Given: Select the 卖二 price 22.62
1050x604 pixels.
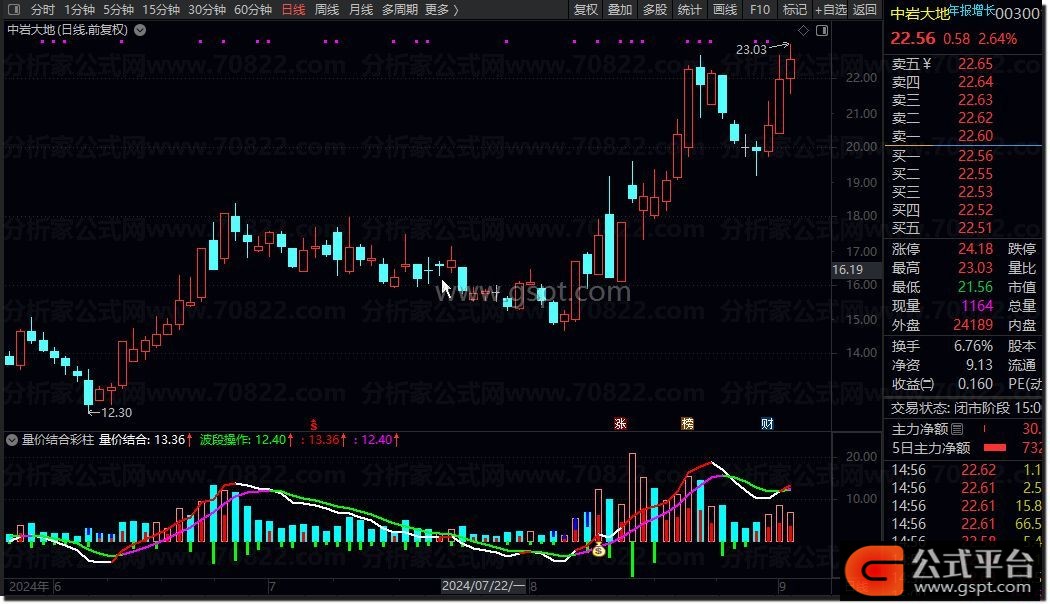Looking at the screenshot, I should pos(975,118).
